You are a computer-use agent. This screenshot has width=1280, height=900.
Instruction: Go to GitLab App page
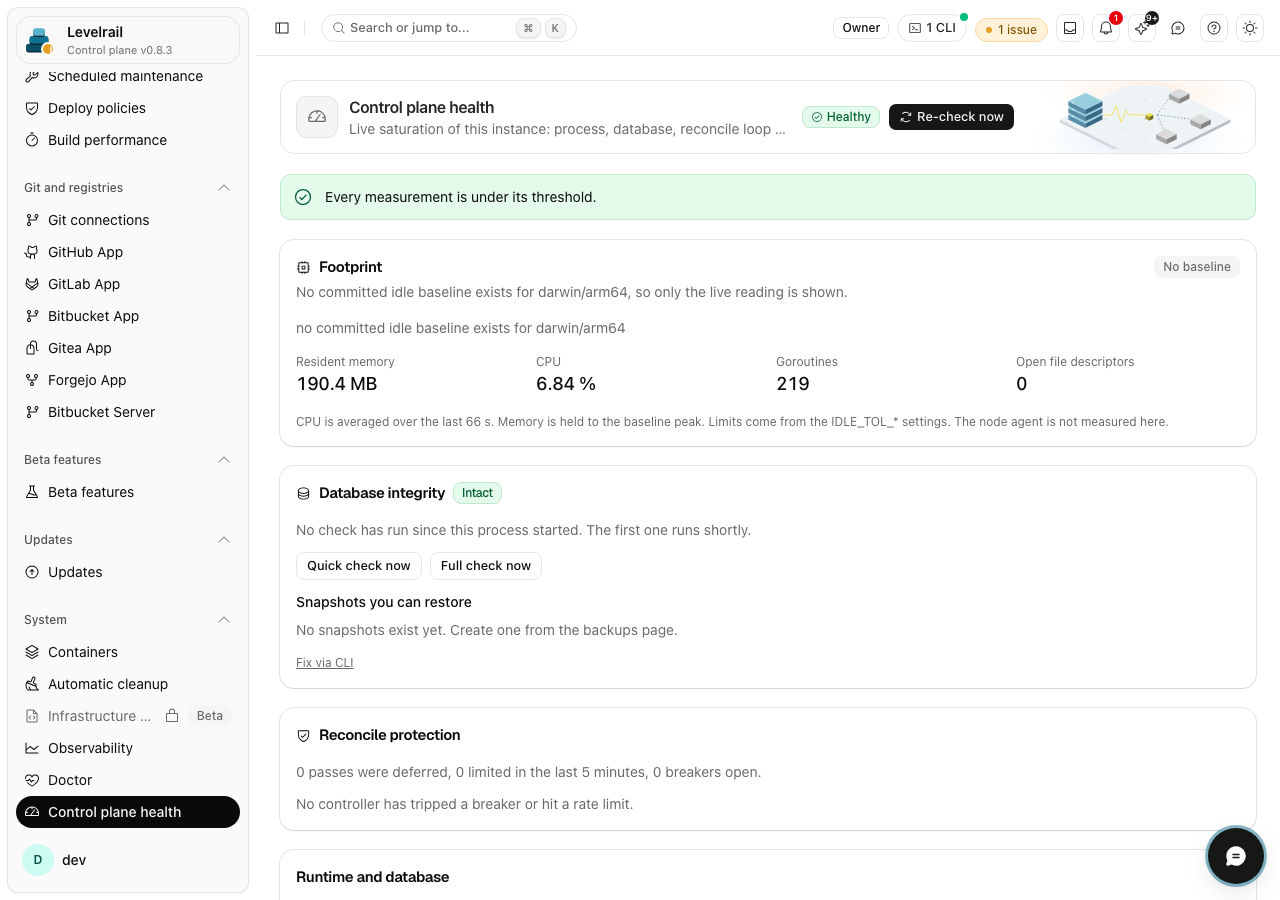pyautogui.click(x=128, y=284)
